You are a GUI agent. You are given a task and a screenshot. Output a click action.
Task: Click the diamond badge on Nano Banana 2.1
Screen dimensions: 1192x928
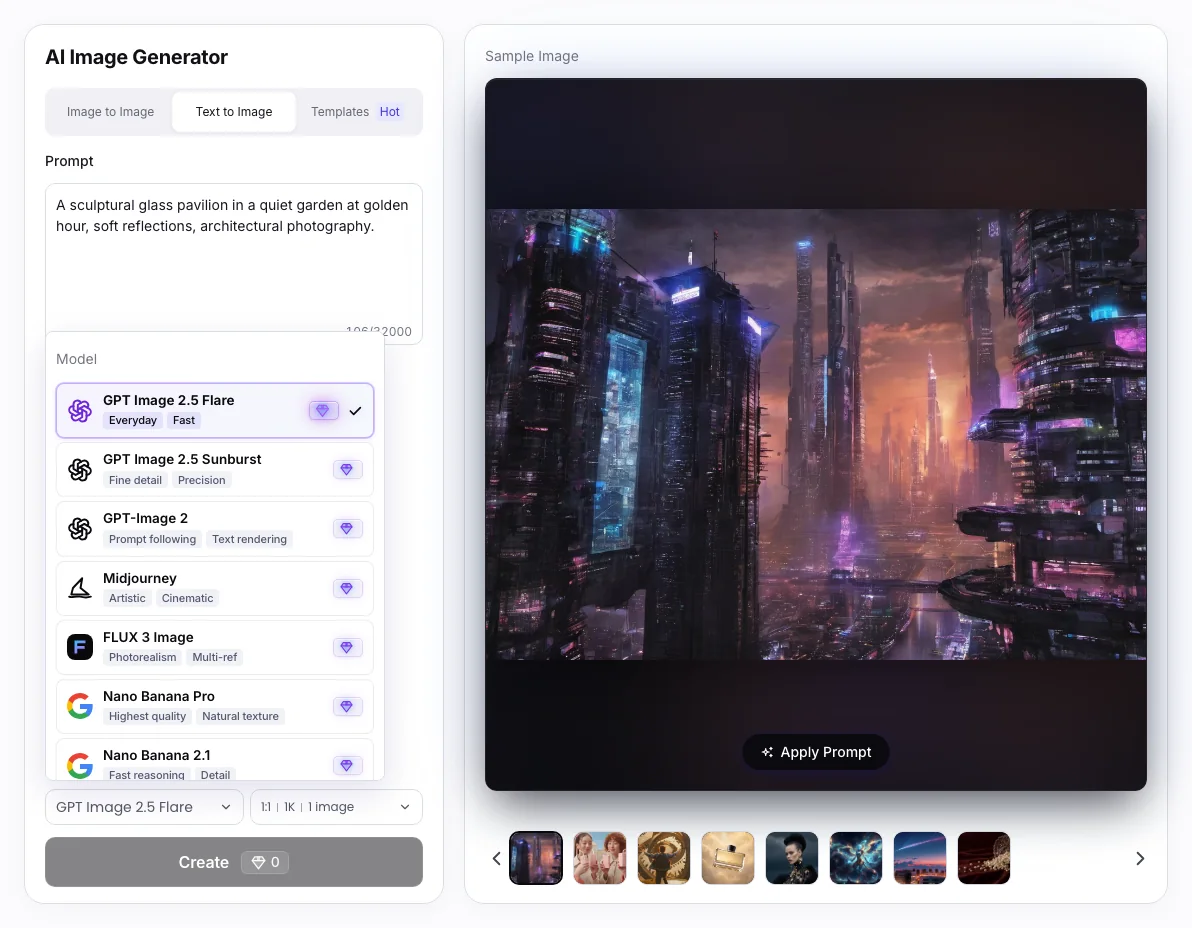coord(347,765)
